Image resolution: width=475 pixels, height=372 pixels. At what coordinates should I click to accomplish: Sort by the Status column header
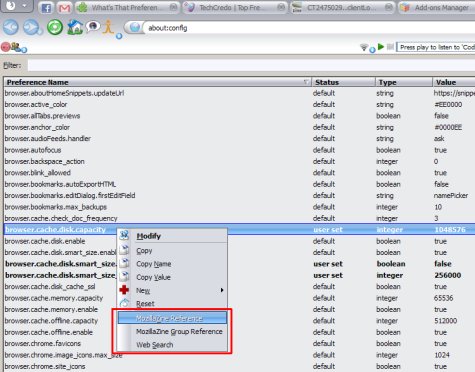tap(343, 82)
